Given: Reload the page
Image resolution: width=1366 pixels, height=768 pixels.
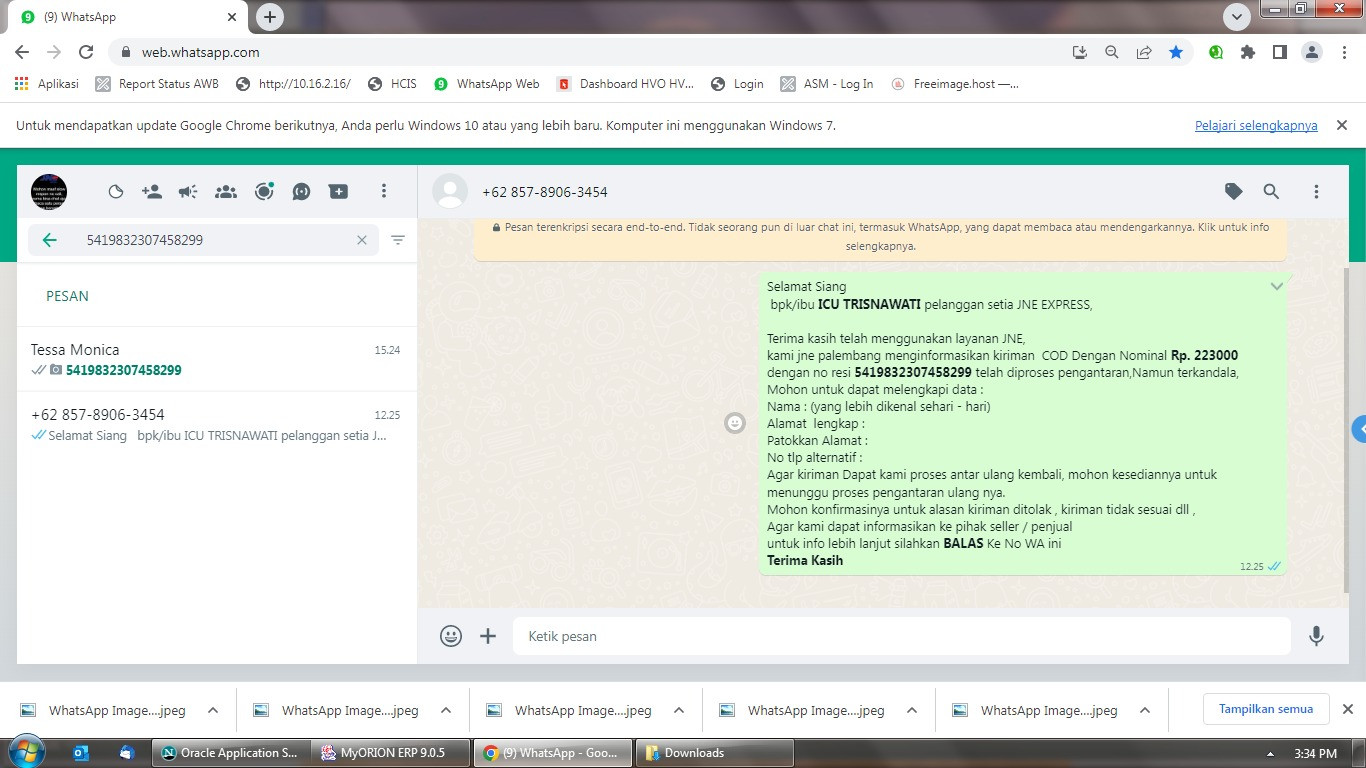Looking at the screenshot, I should pyautogui.click(x=86, y=52).
